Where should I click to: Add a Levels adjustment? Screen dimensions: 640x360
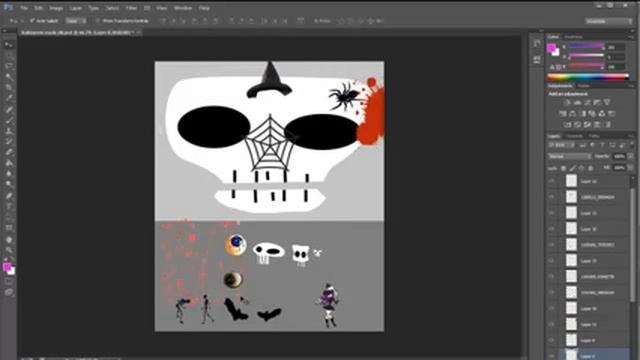coord(577,102)
